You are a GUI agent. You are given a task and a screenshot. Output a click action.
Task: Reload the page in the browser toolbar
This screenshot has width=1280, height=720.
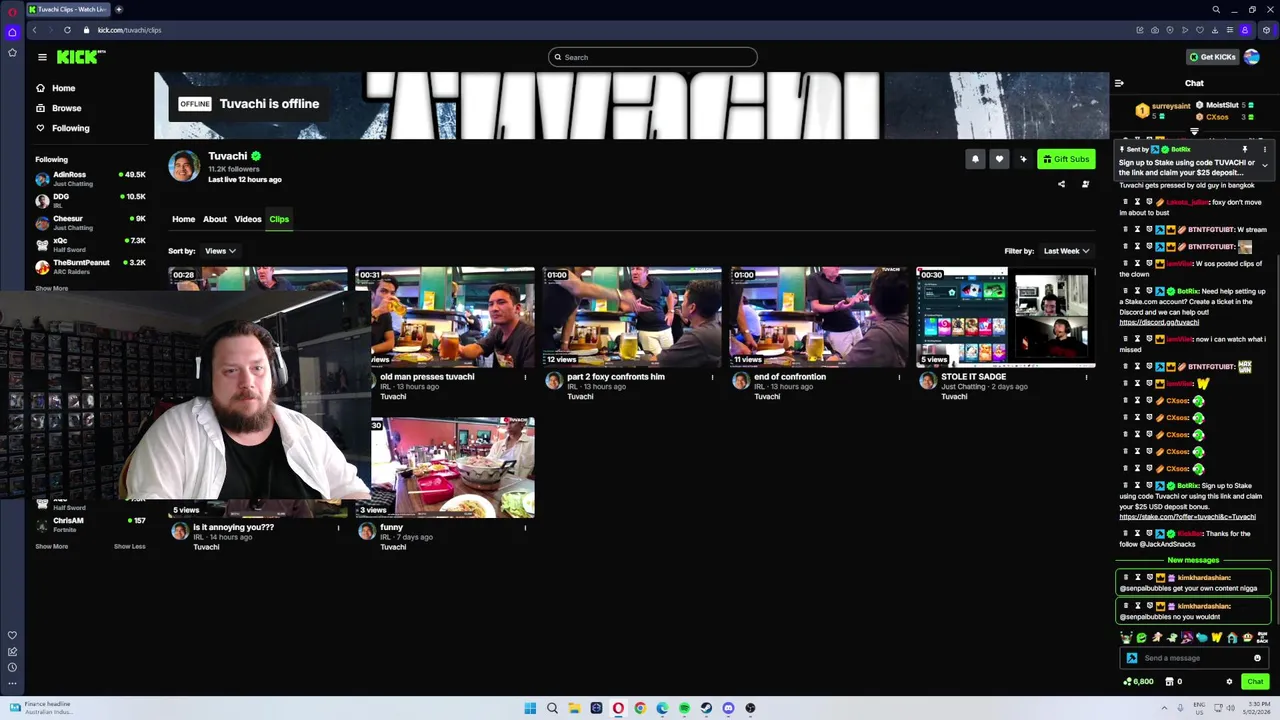click(67, 30)
